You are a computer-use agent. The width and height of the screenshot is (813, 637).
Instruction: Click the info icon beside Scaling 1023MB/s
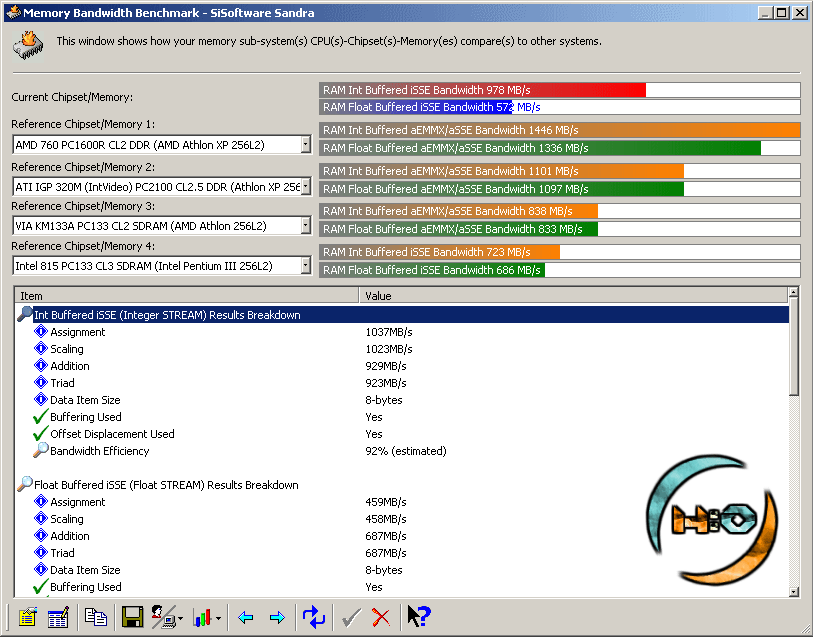coord(40,348)
